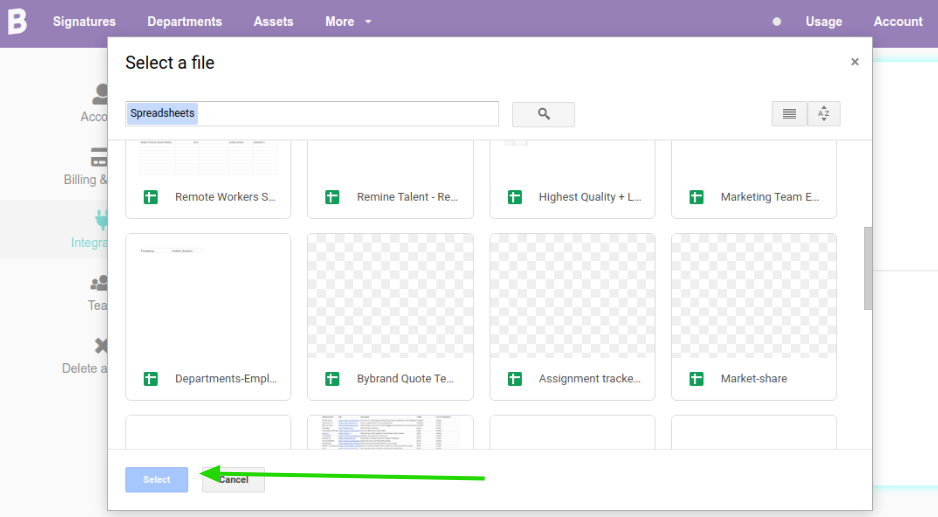Click sheet icon beside Market-share

(x=697, y=379)
